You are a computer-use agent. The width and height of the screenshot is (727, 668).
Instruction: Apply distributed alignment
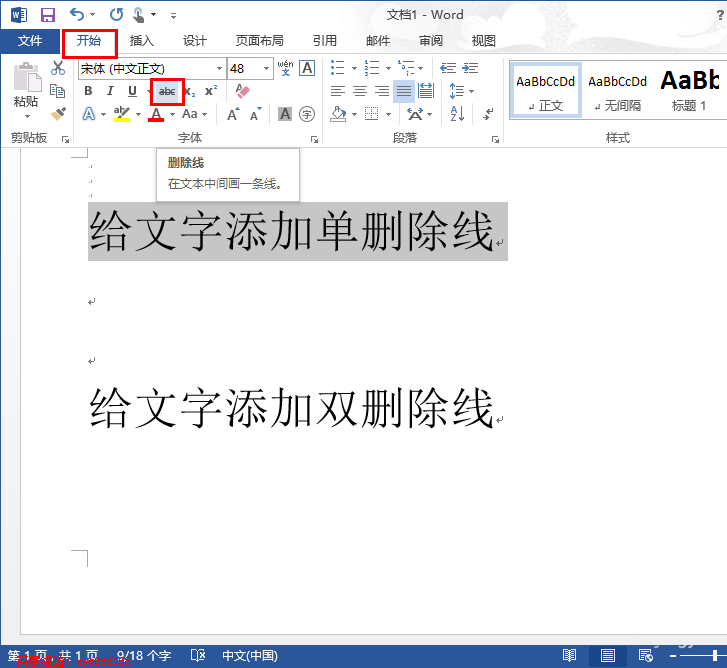tap(426, 91)
